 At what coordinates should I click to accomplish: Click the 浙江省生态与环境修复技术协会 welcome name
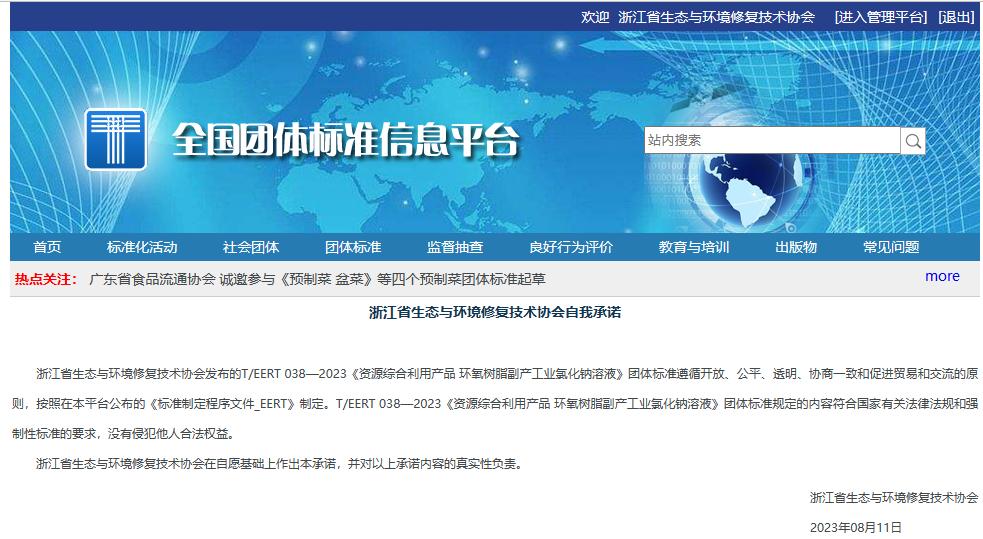click(x=717, y=18)
